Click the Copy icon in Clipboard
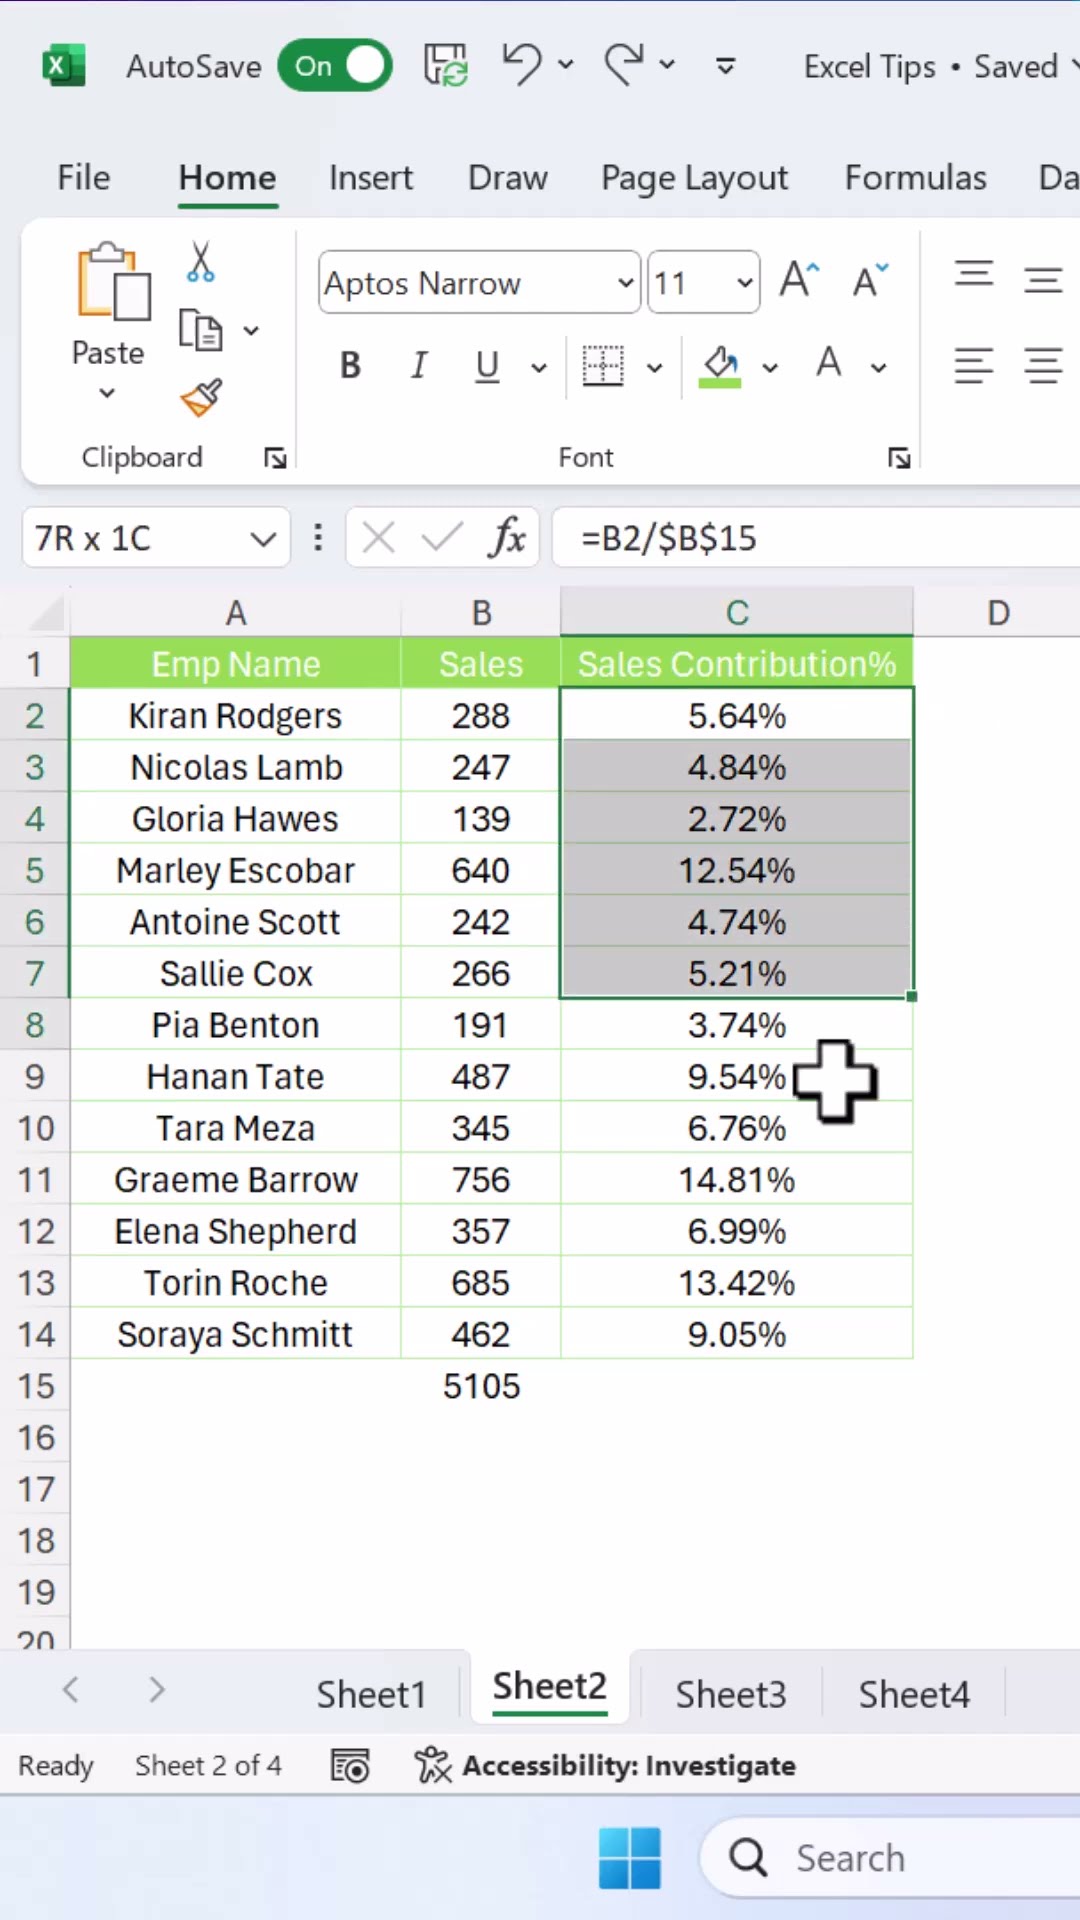This screenshot has height=1920, width=1080. pyautogui.click(x=201, y=330)
